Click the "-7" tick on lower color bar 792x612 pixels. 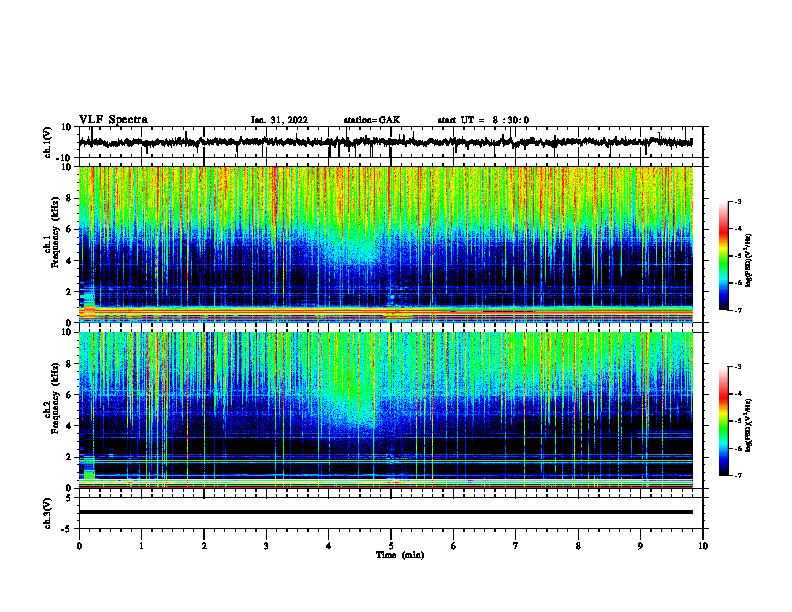click(737, 476)
